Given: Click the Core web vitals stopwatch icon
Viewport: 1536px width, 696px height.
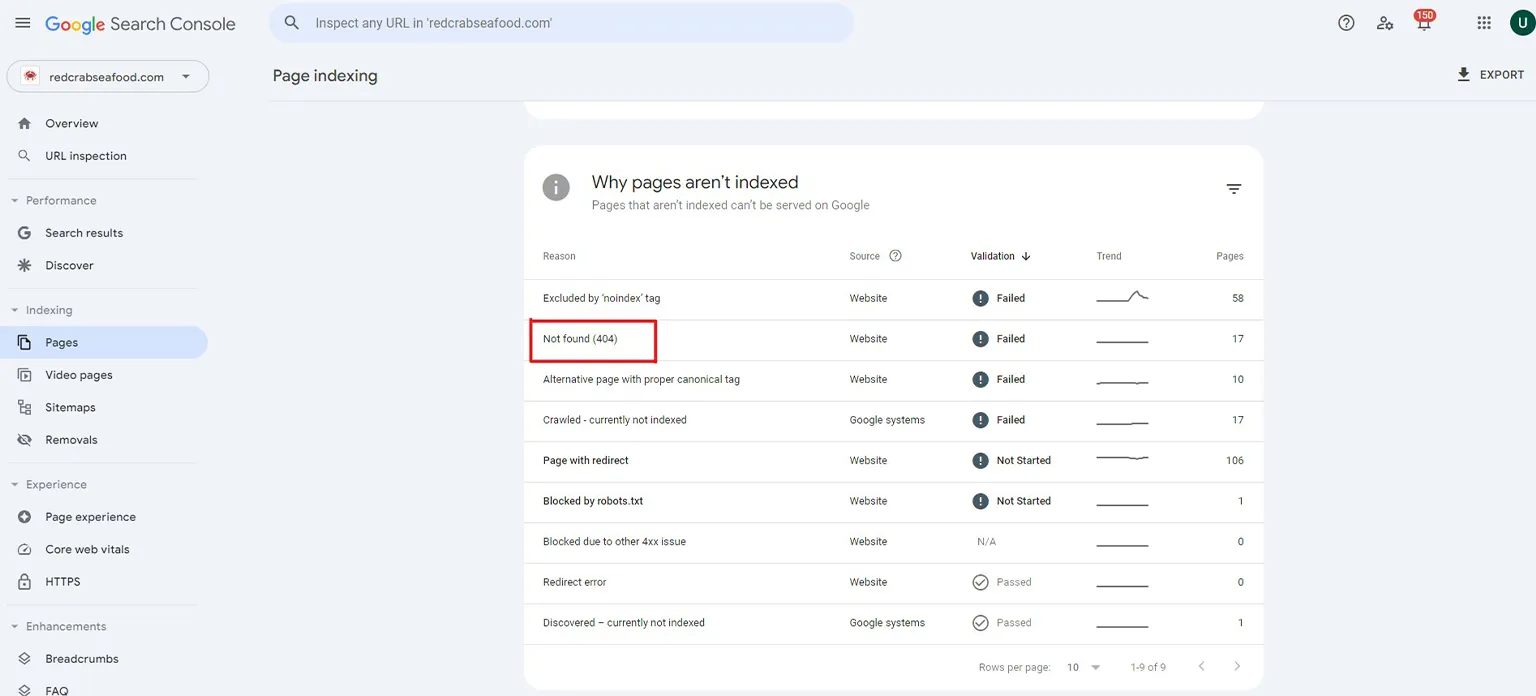Looking at the screenshot, I should (x=24, y=549).
